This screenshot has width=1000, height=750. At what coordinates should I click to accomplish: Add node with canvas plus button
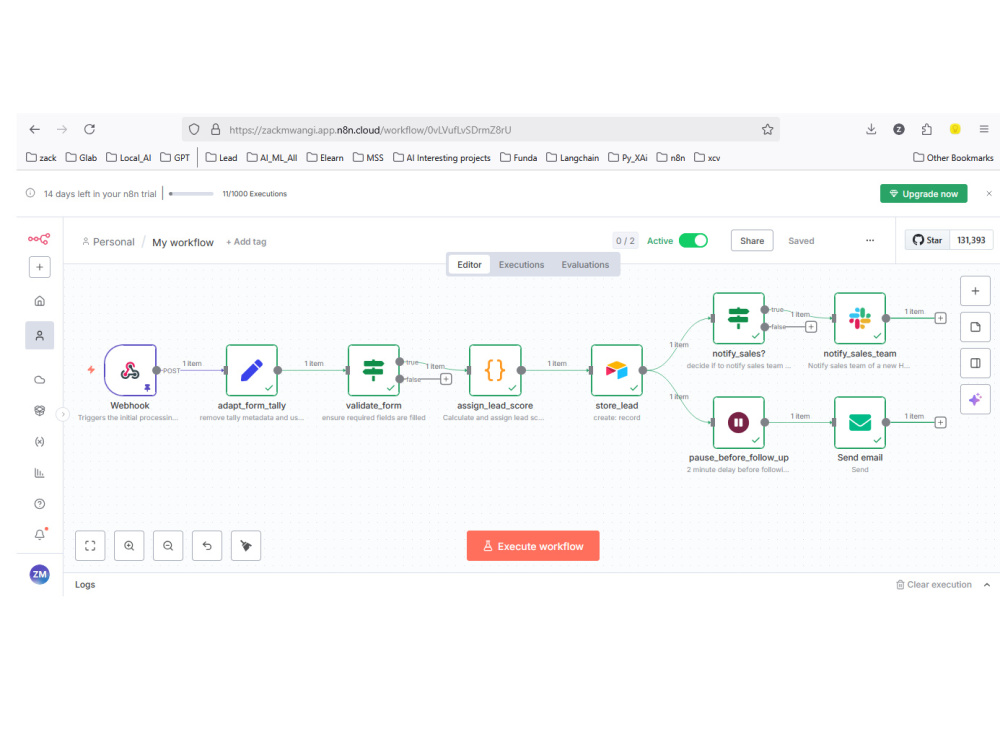pos(975,291)
